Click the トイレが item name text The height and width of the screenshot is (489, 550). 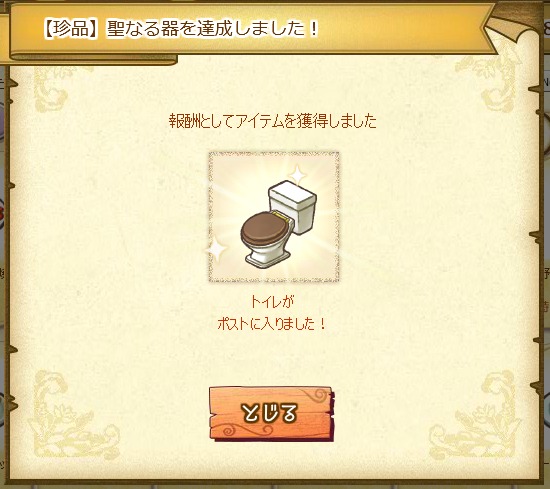[272, 302]
